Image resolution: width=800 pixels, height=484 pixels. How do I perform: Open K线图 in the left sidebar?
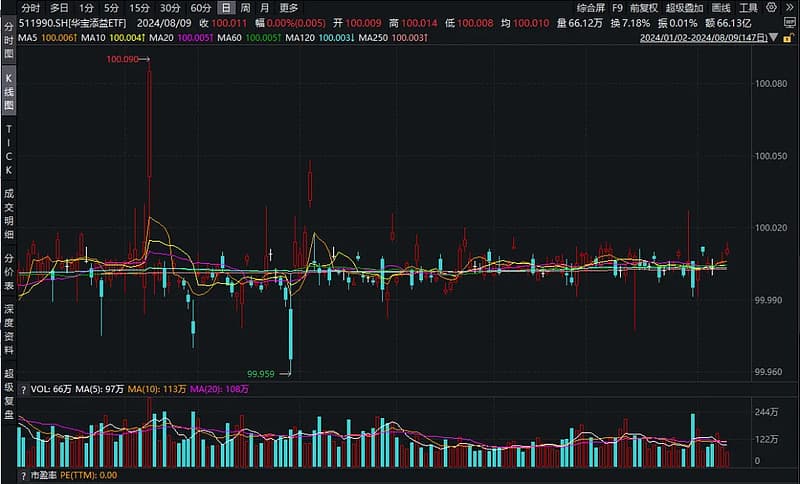click(x=9, y=92)
